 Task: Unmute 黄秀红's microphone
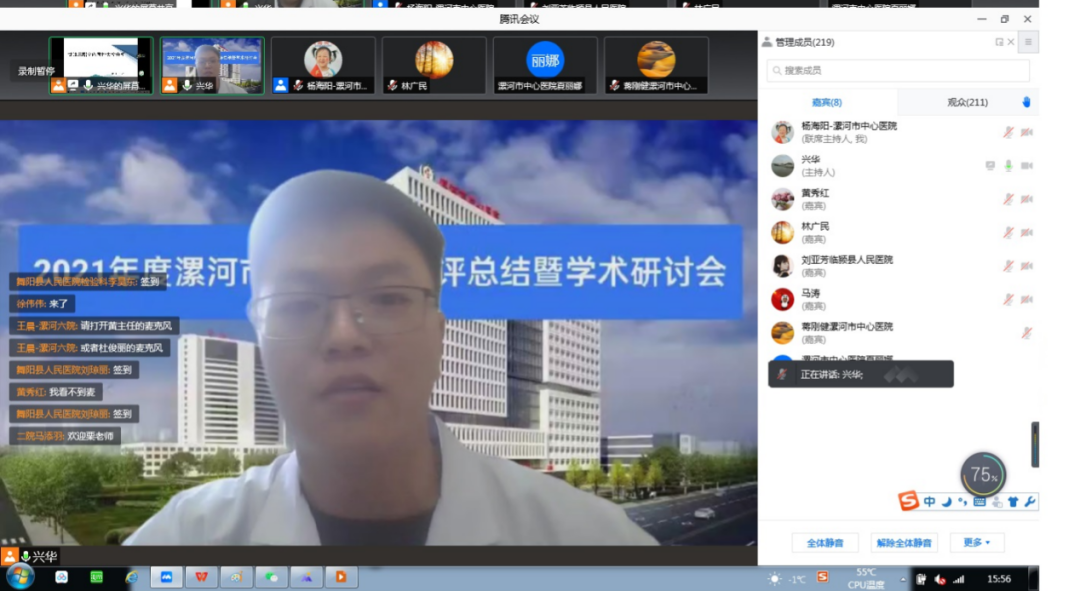click(1008, 199)
